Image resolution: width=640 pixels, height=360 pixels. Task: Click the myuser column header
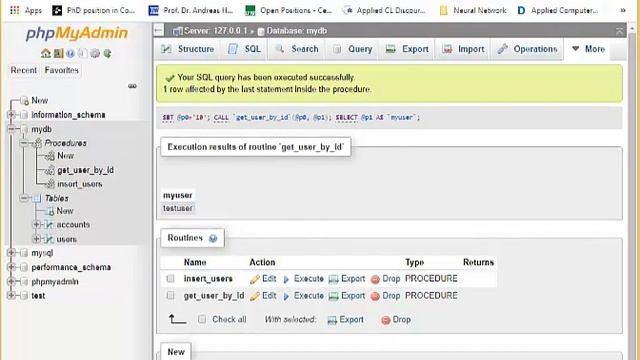178,196
